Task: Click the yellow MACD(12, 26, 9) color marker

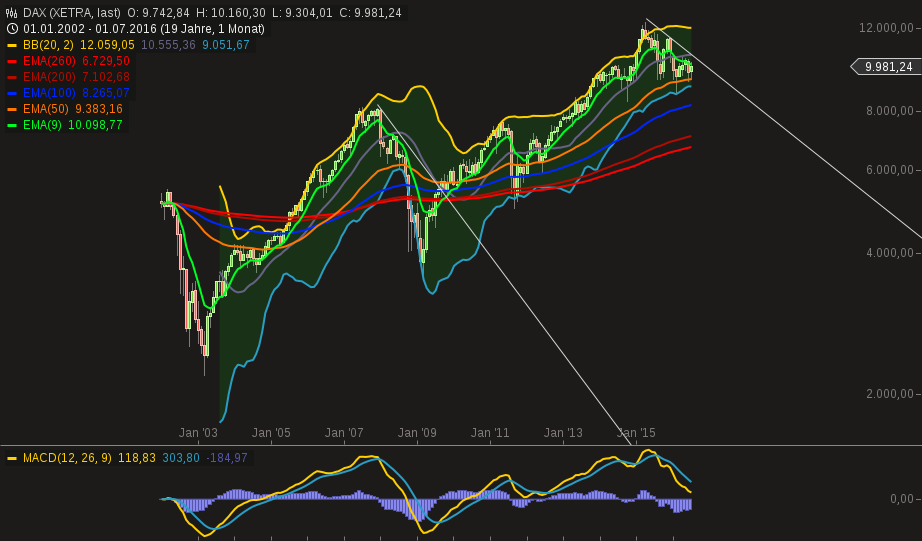Action: (12, 458)
